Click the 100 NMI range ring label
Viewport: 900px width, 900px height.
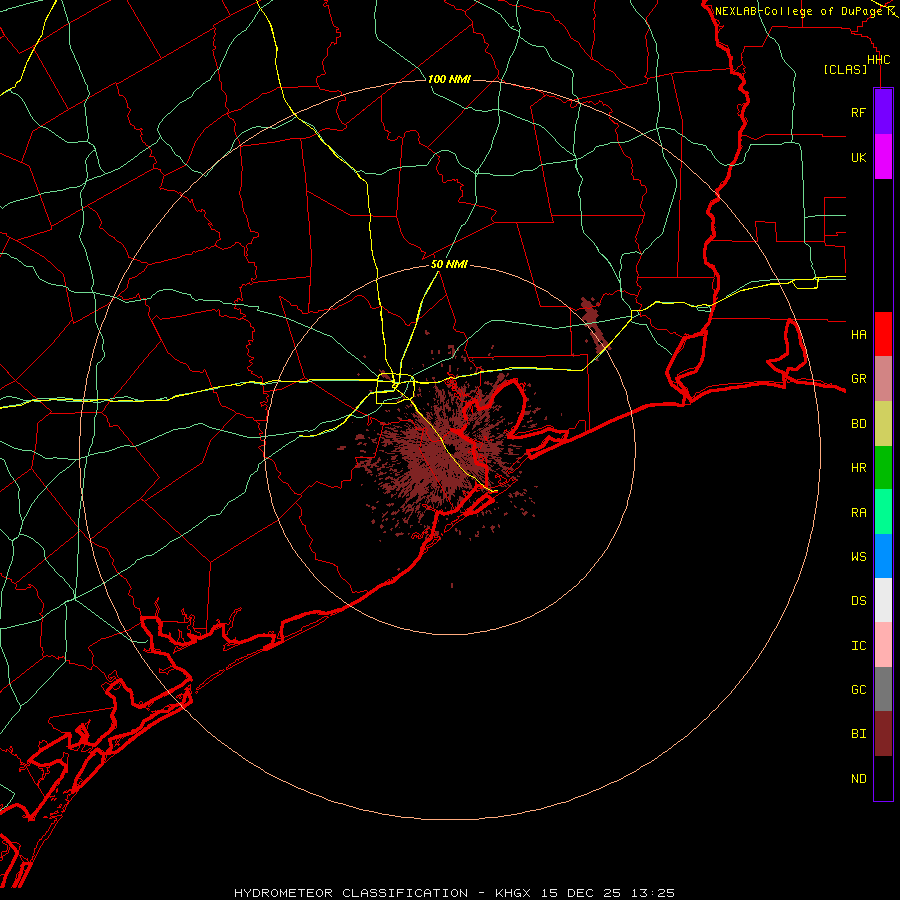449,79
